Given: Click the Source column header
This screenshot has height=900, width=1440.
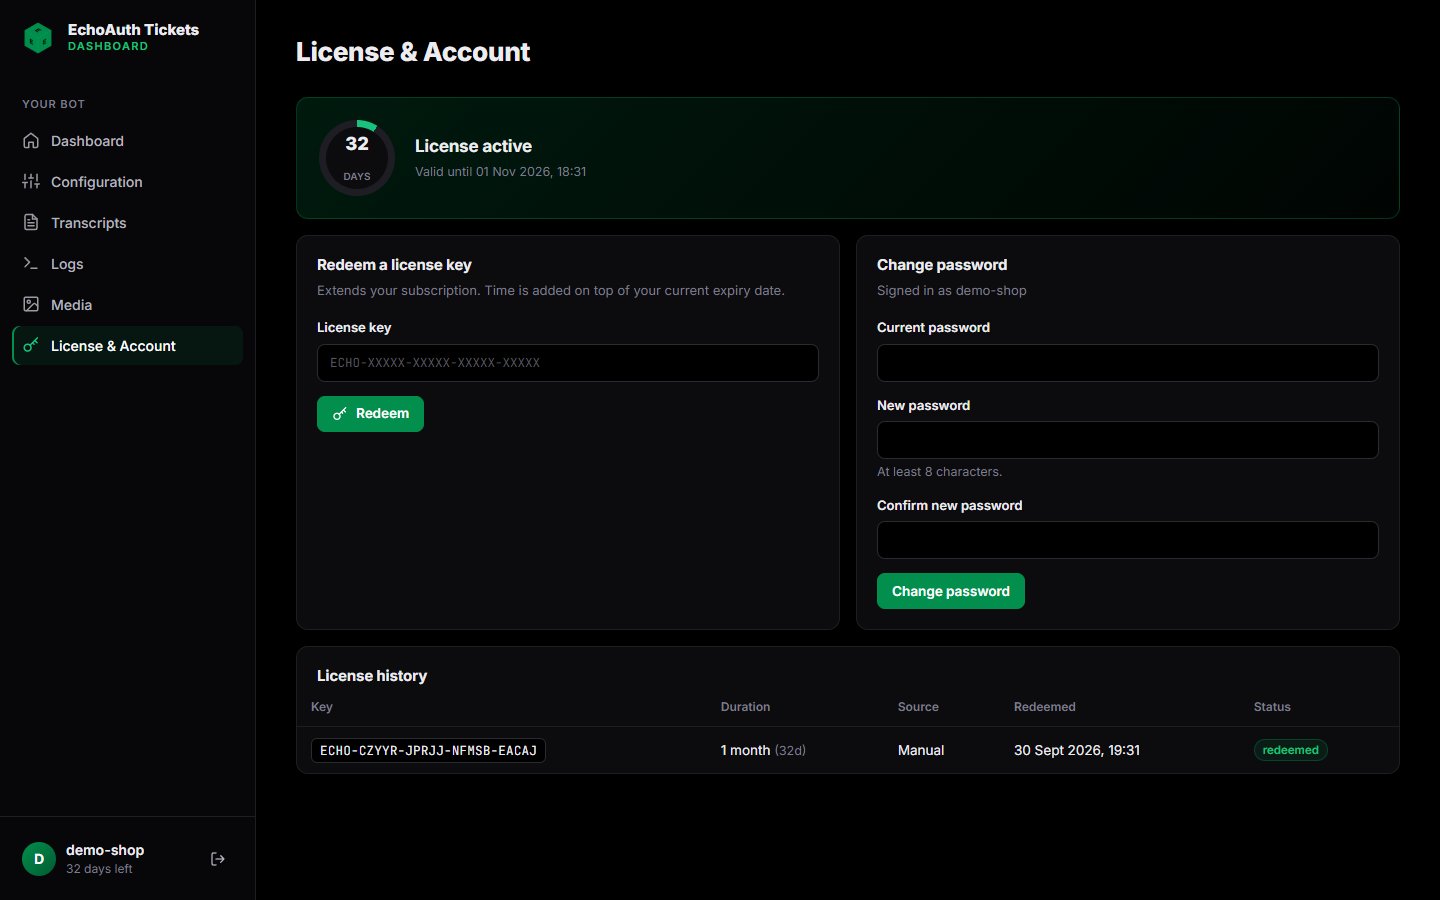Looking at the screenshot, I should point(918,707).
